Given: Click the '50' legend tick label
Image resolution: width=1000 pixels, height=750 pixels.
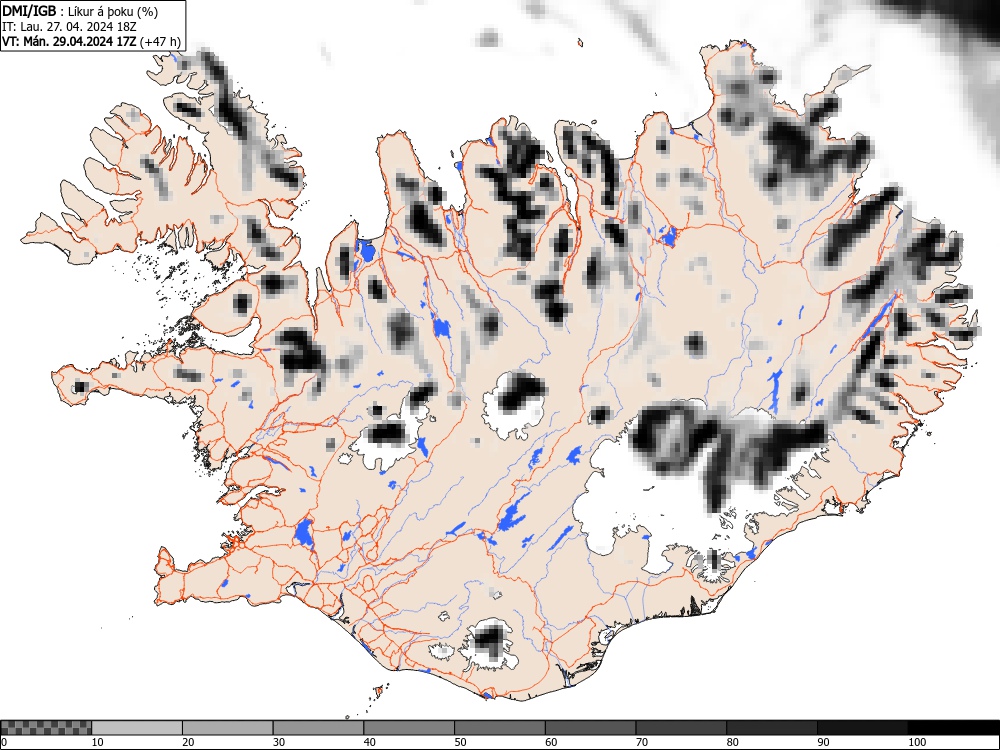Looking at the screenshot, I should tap(460, 742).
